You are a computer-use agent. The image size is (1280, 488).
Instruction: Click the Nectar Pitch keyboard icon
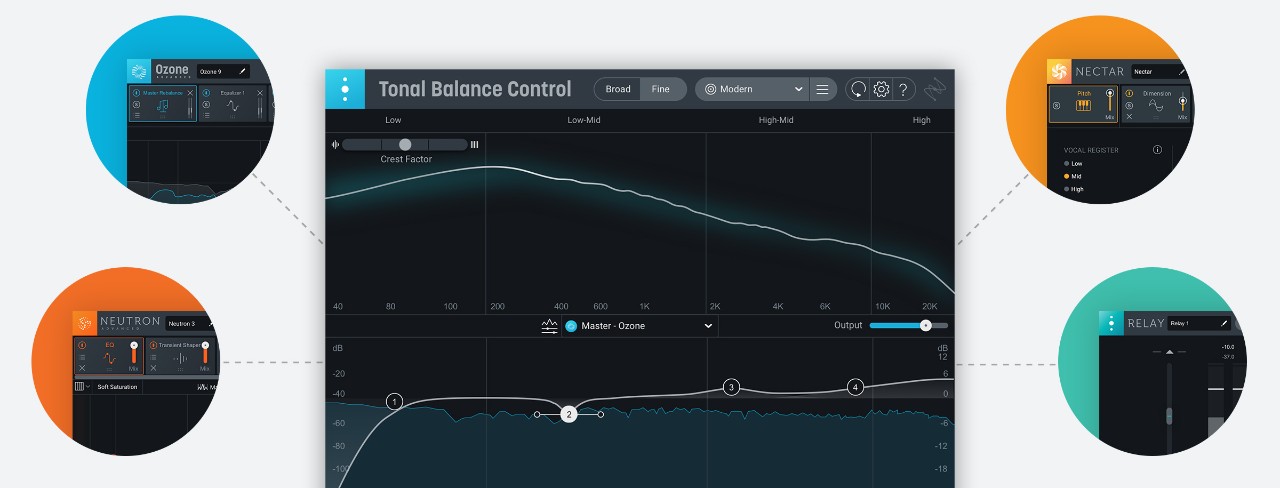pos(1083,105)
